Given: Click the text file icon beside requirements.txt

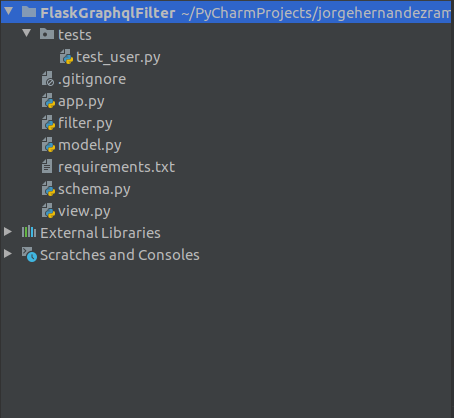Looking at the screenshot, I should point(47,166).
